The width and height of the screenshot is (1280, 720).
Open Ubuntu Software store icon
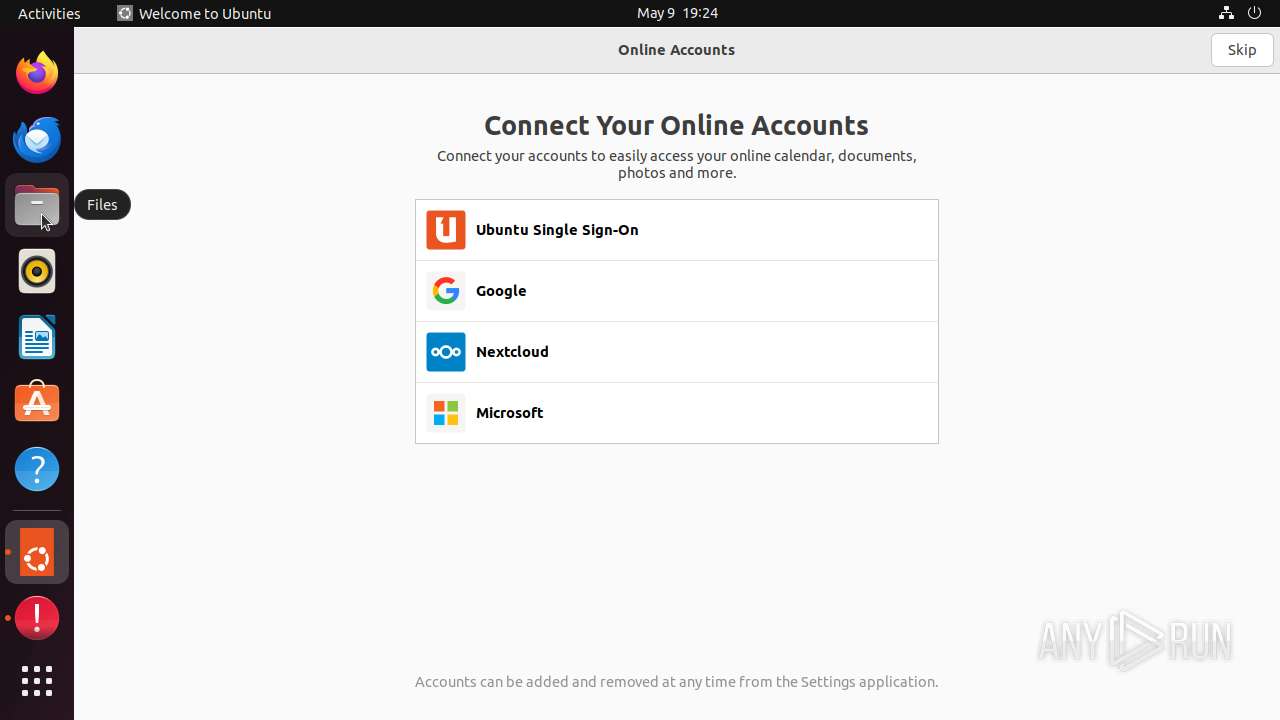point(37,403)
